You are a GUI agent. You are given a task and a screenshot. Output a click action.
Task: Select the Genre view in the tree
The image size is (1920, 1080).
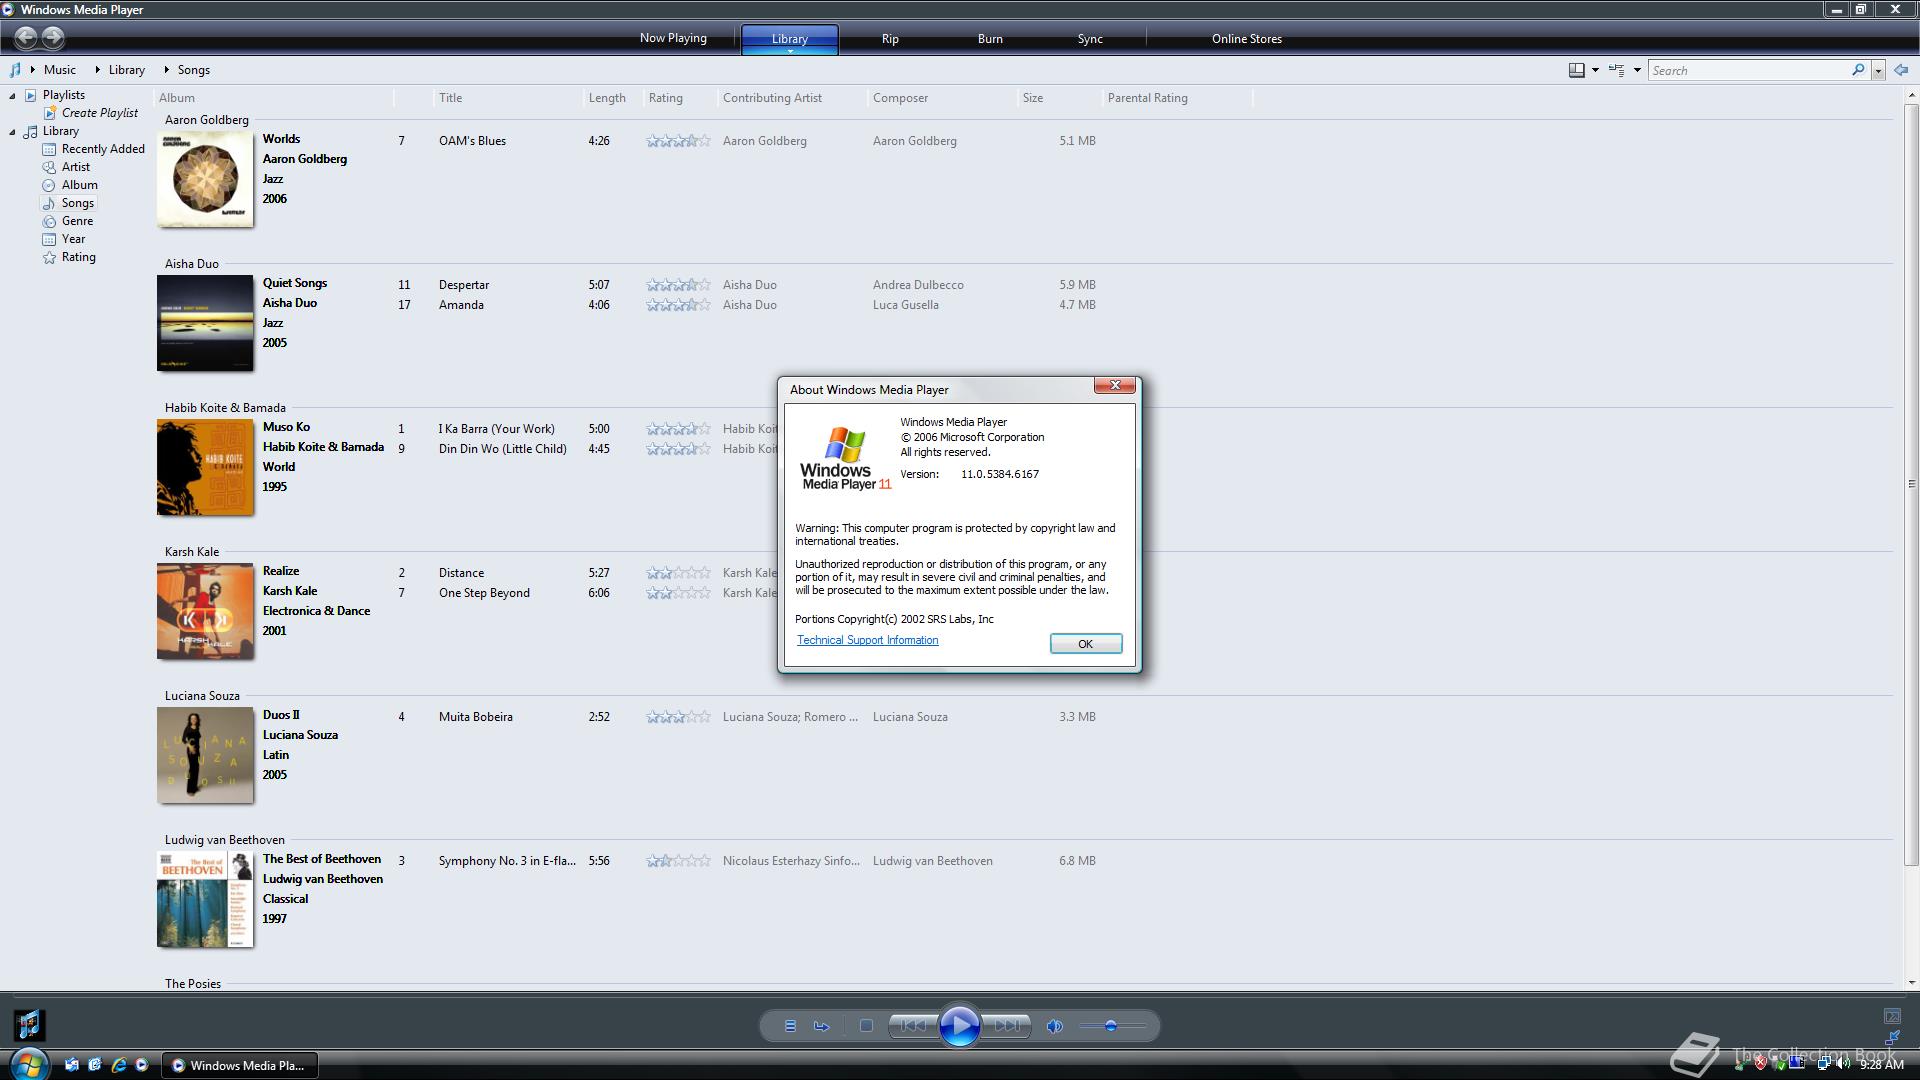(x=77, y=221)
